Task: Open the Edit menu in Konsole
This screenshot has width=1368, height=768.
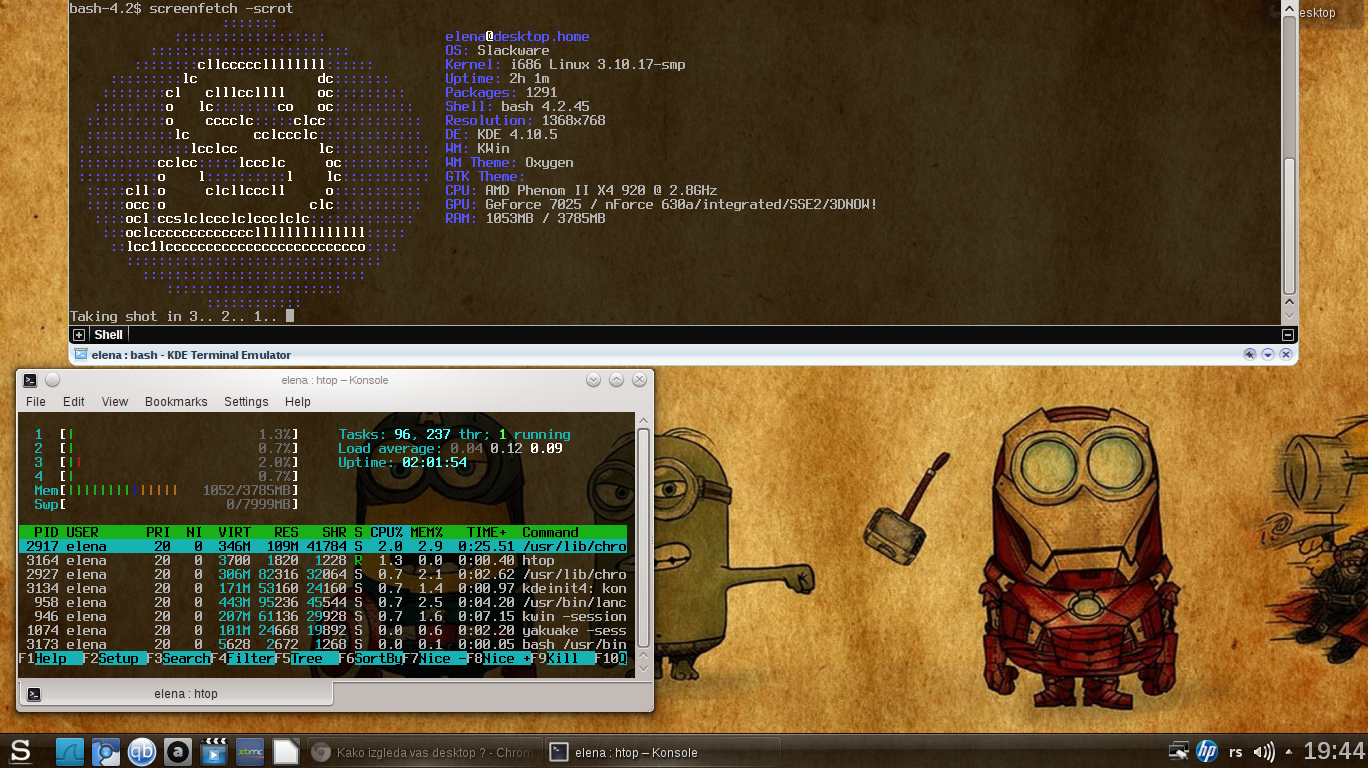Action: pyautogui.click(x=74, y=402)
